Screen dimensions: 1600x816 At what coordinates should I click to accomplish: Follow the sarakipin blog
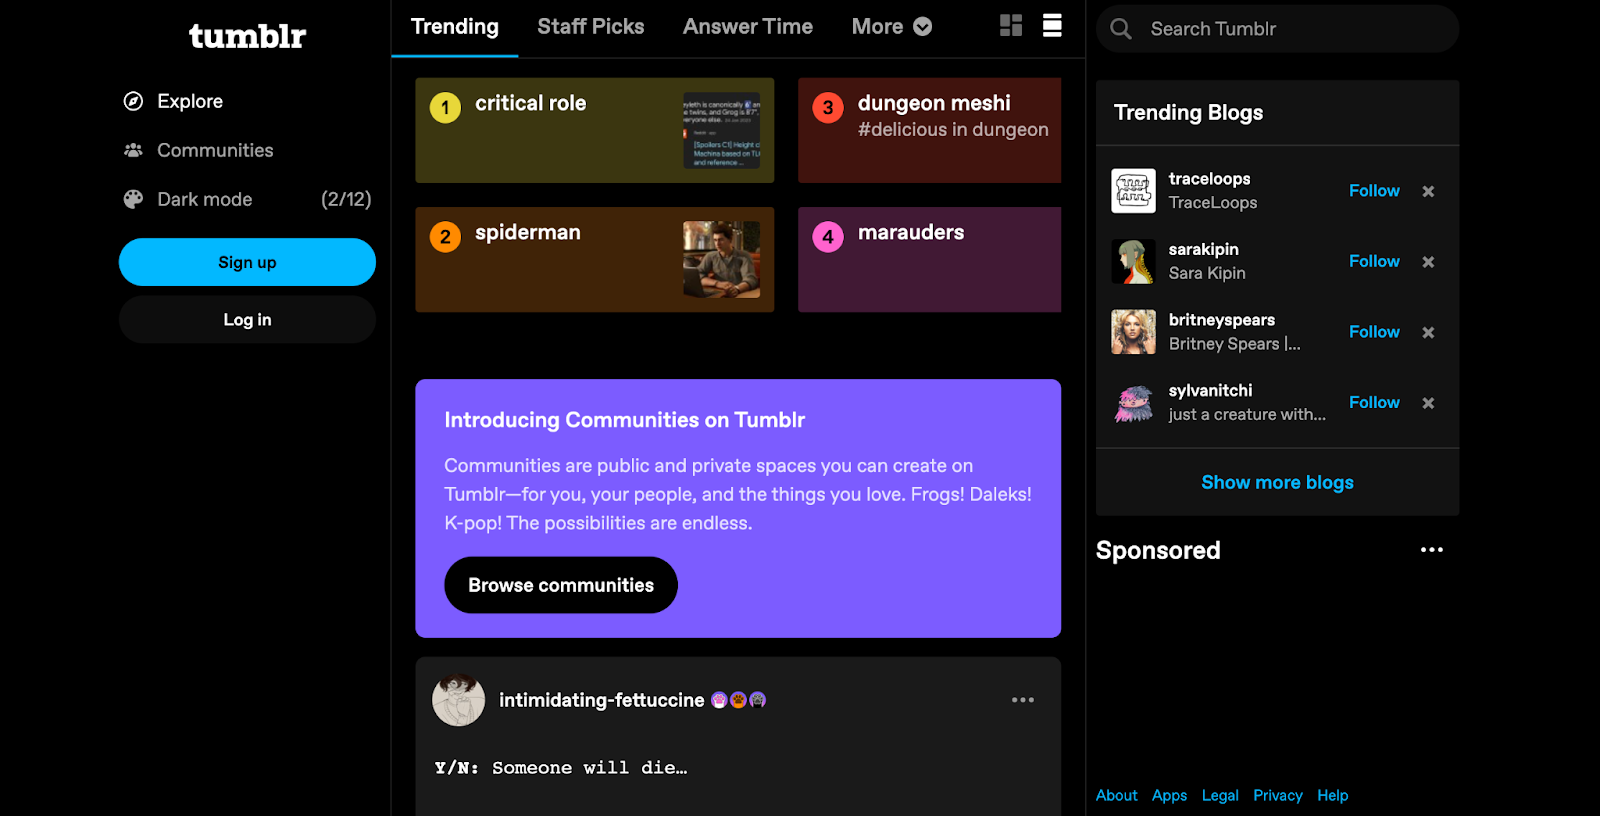pyautogui.click(x=1374, y=261)
